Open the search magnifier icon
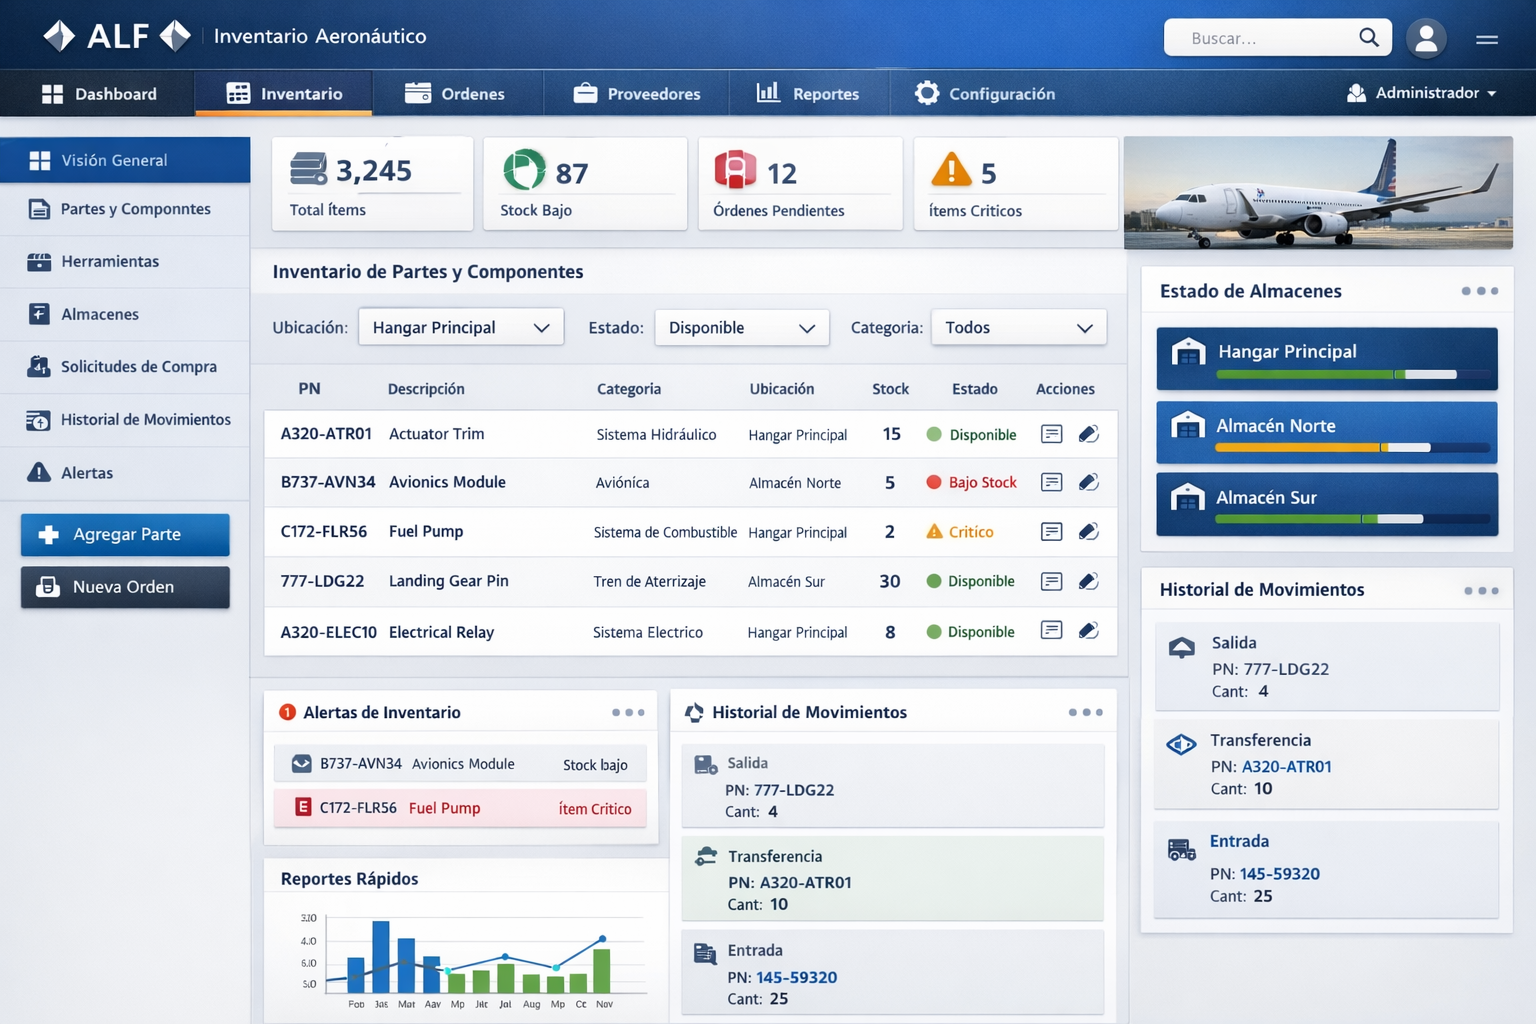 [x=1369, y=38]
